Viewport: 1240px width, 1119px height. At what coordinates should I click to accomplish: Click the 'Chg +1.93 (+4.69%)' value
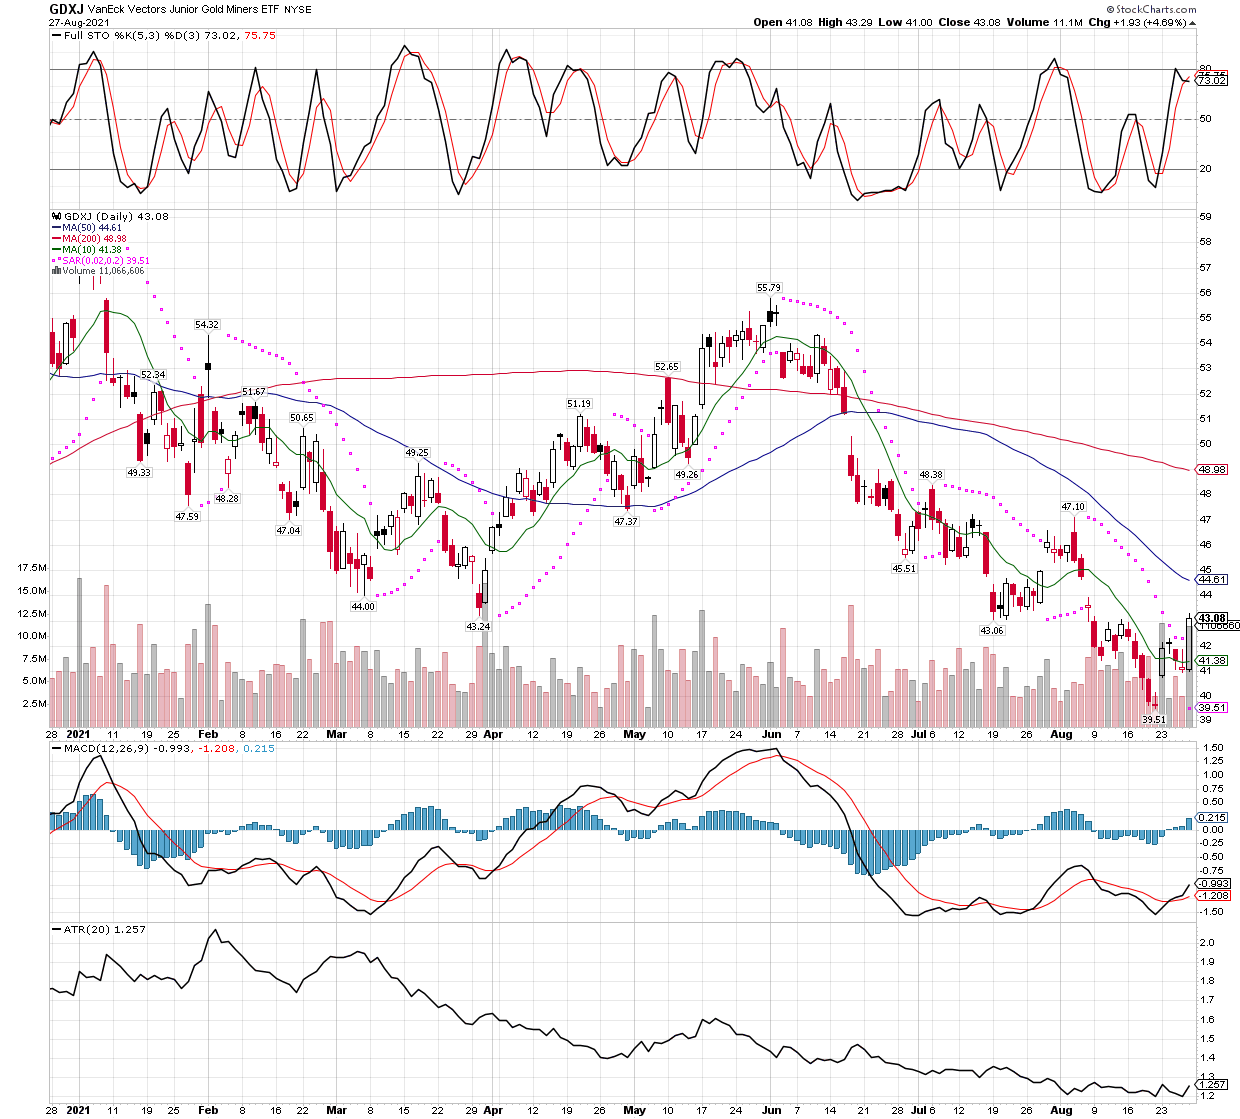[x=1137, y=22]
